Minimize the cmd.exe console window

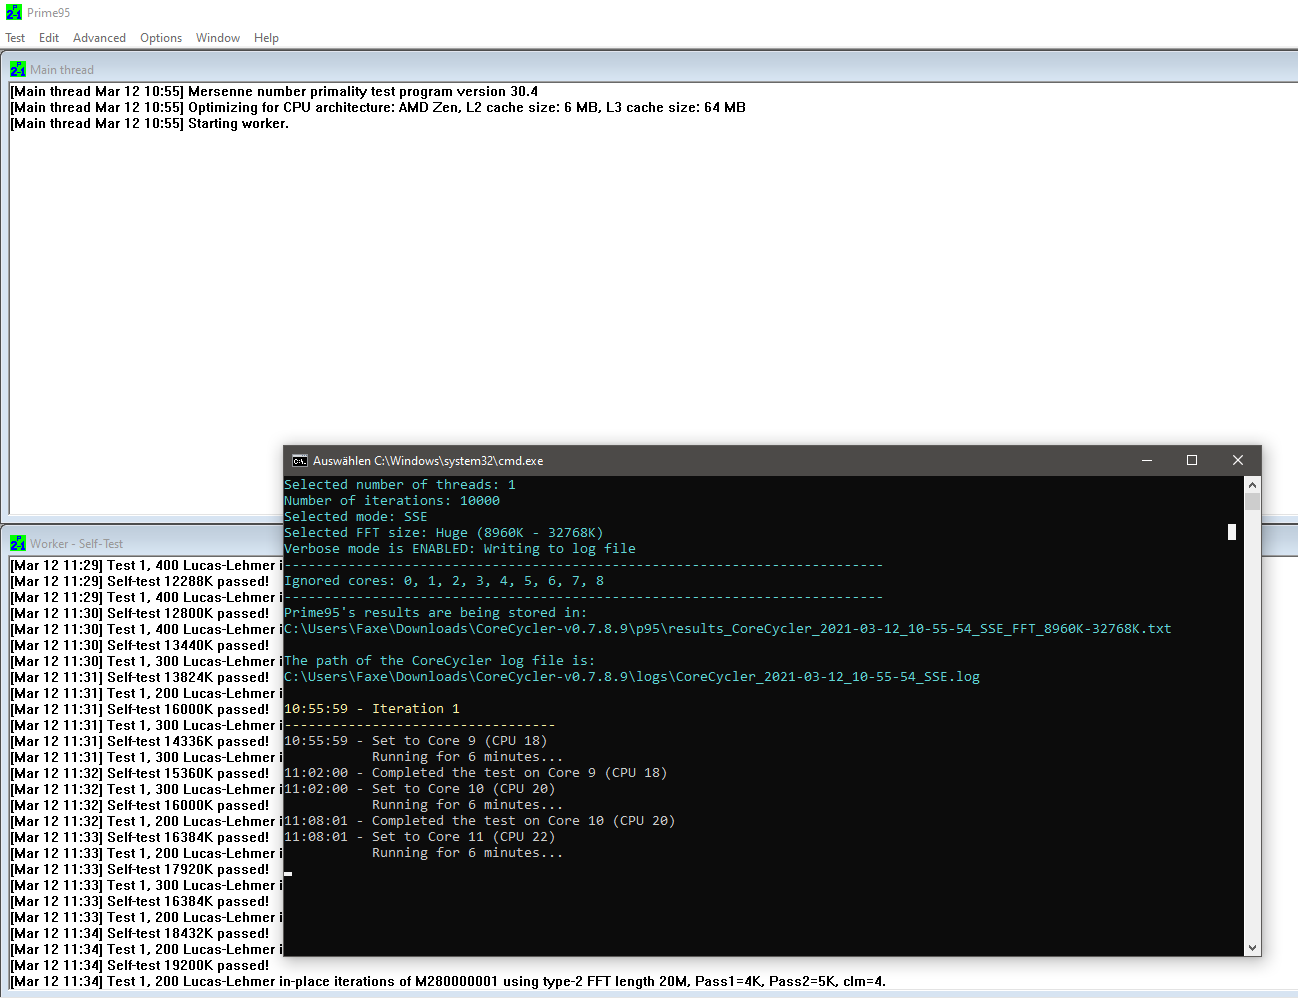tap(1146, 460)
